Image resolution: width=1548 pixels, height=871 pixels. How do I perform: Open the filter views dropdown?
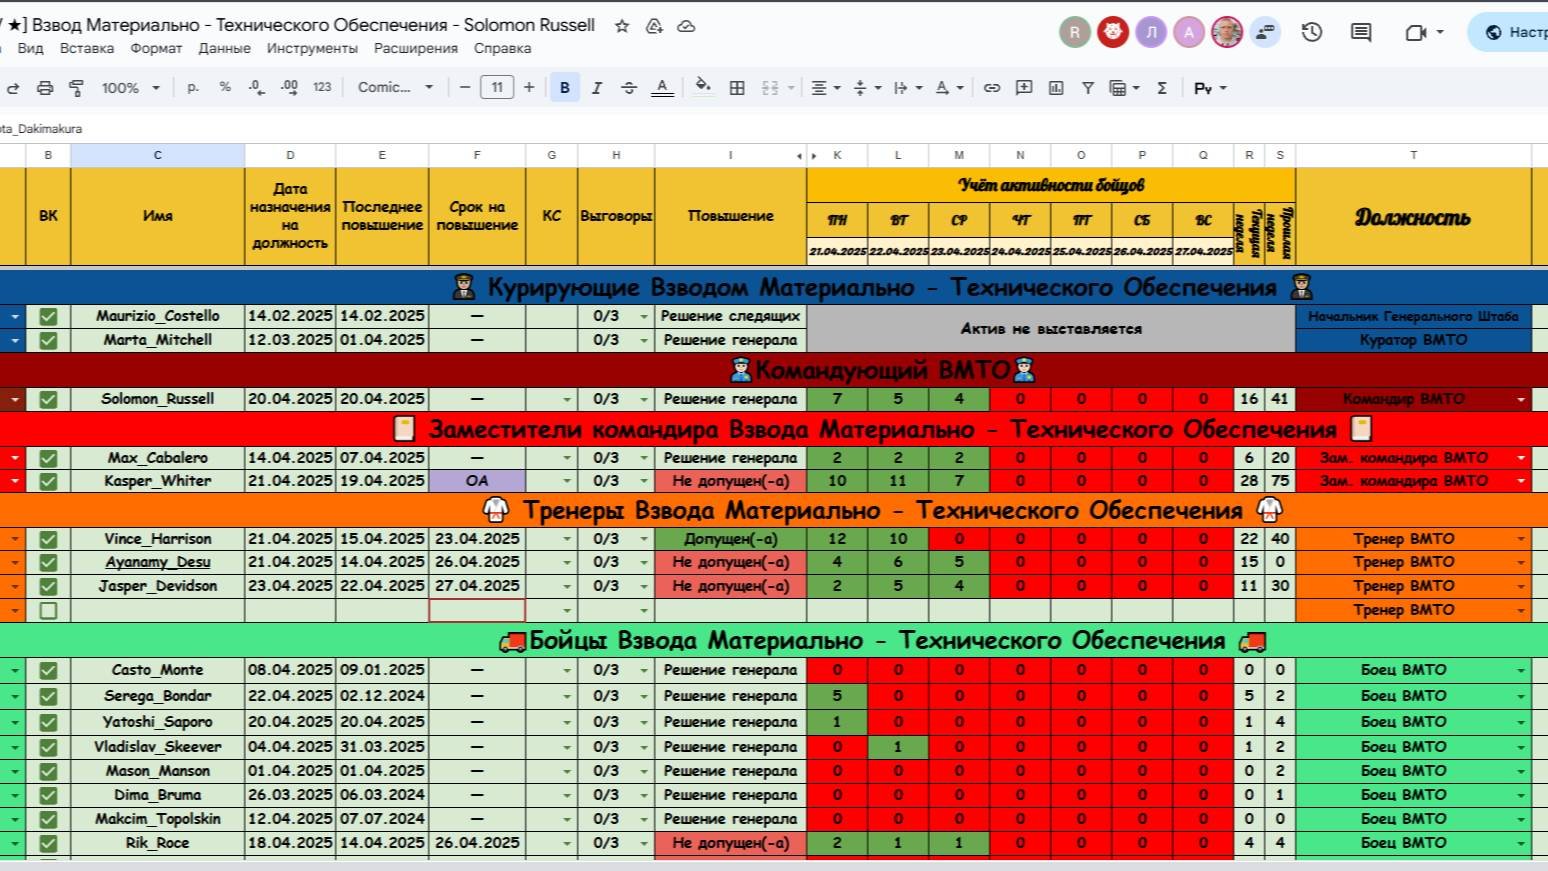point(1124,88)
